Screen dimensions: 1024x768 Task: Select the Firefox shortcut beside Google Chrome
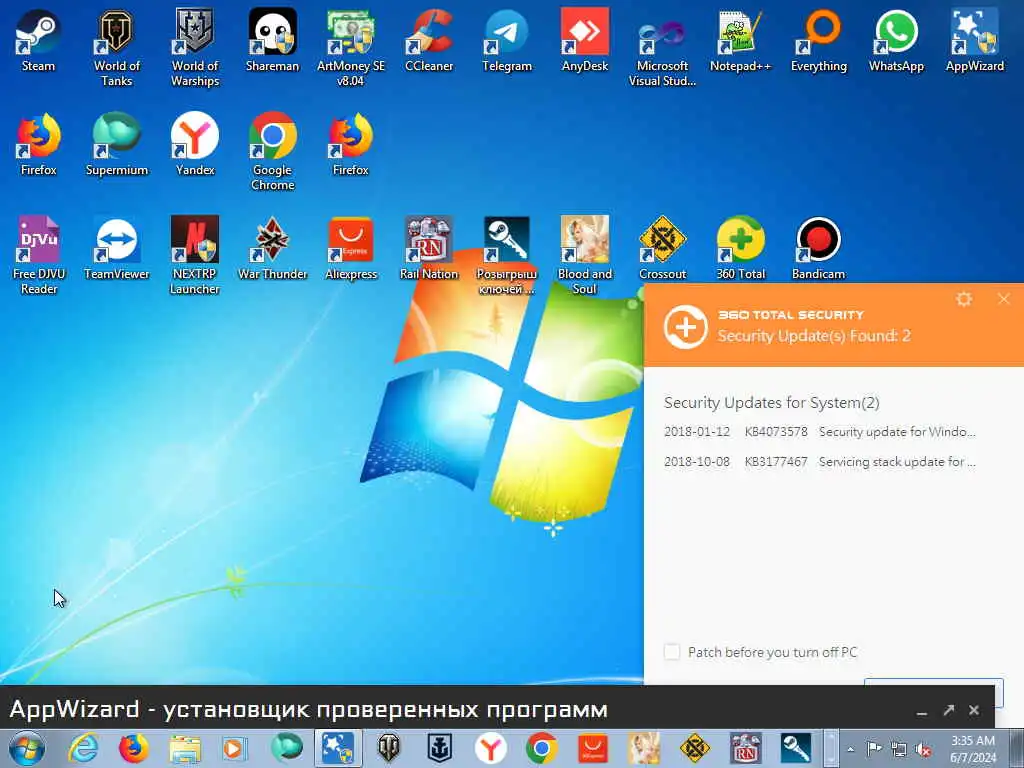pos(351,144)
